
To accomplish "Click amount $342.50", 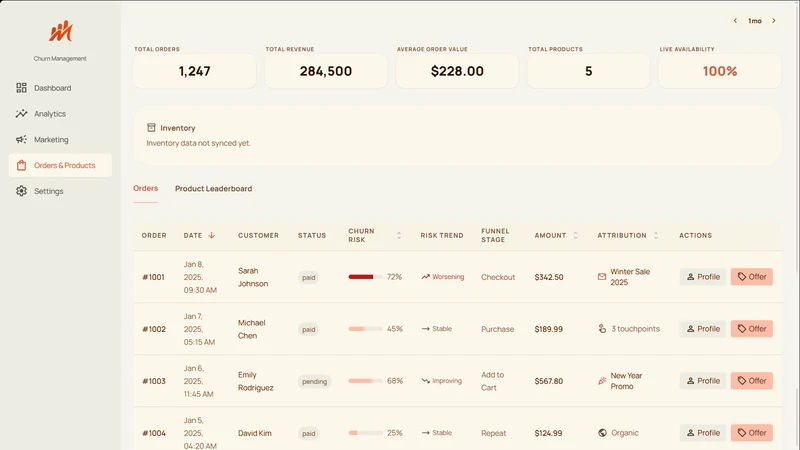I will coord(549,277).
